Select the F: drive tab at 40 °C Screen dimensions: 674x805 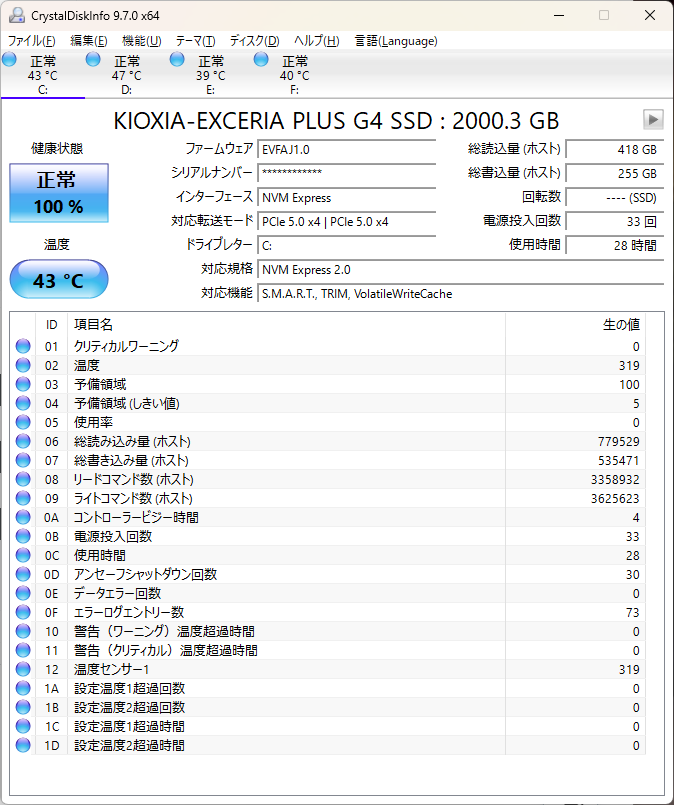[295, 74]
